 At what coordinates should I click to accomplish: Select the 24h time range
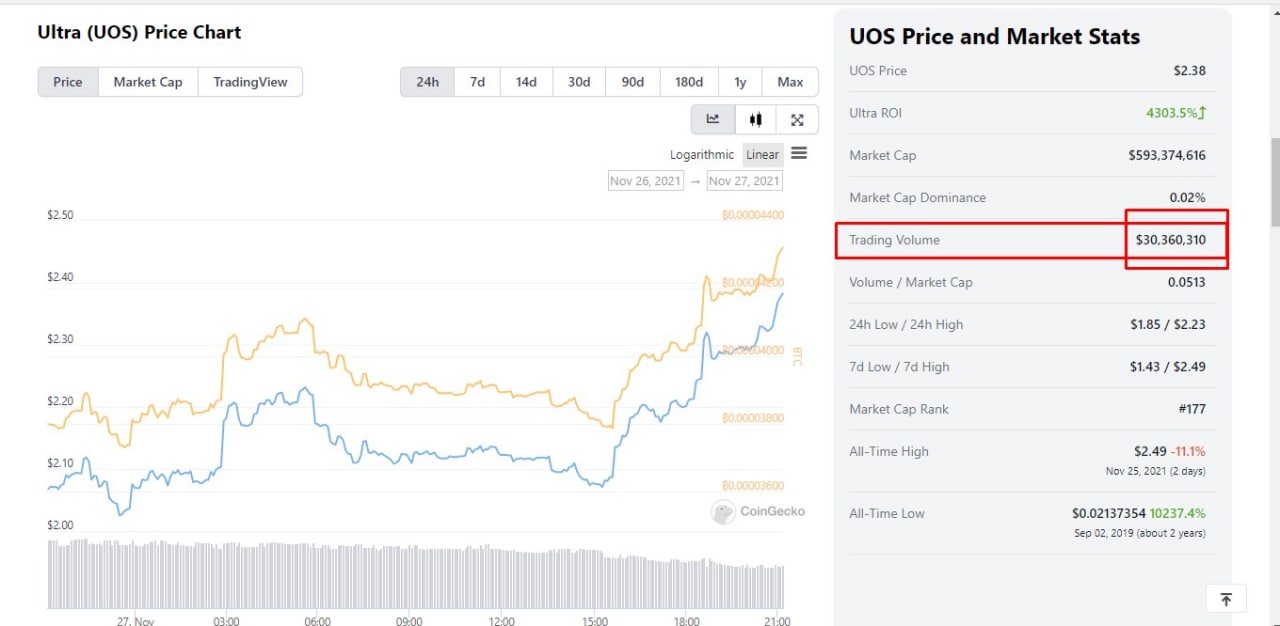[x=427, y=82]
